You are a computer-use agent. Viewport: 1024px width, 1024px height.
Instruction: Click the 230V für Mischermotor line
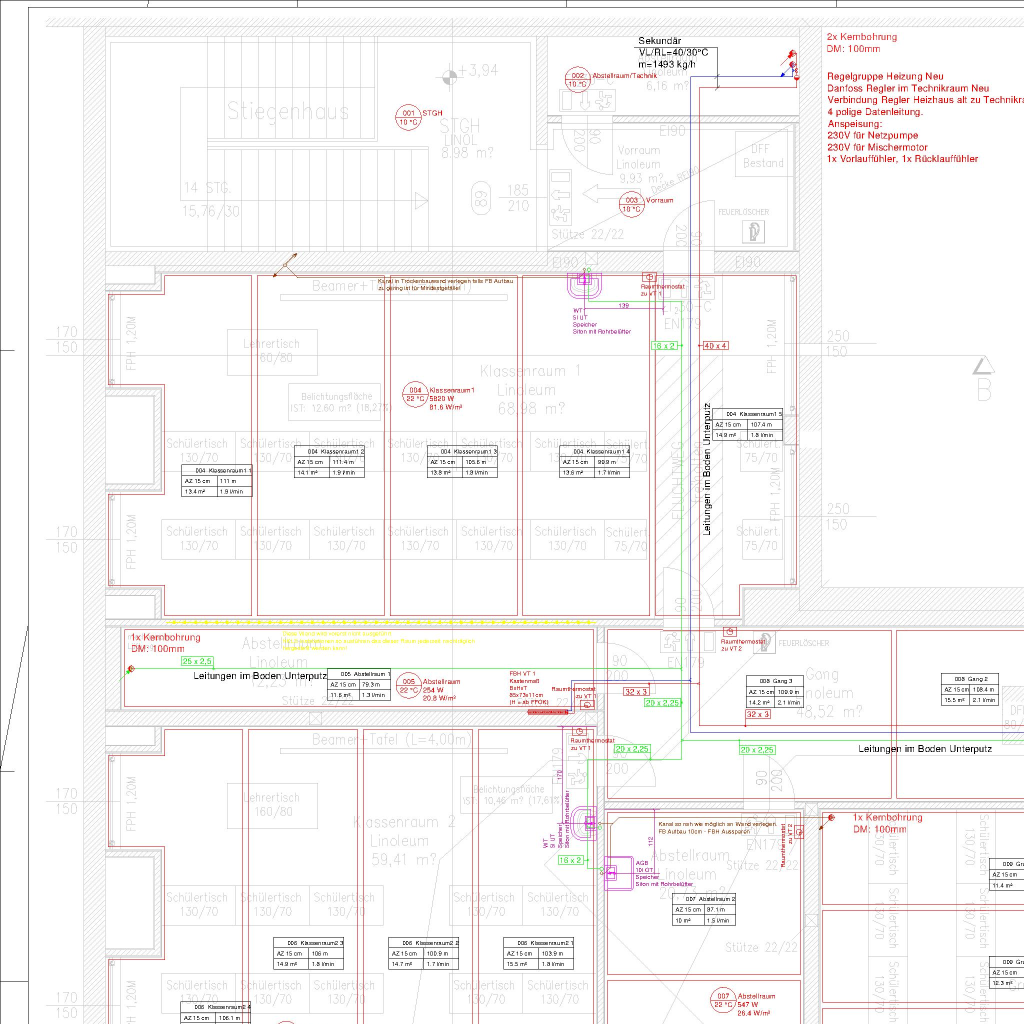click(877, 147)
